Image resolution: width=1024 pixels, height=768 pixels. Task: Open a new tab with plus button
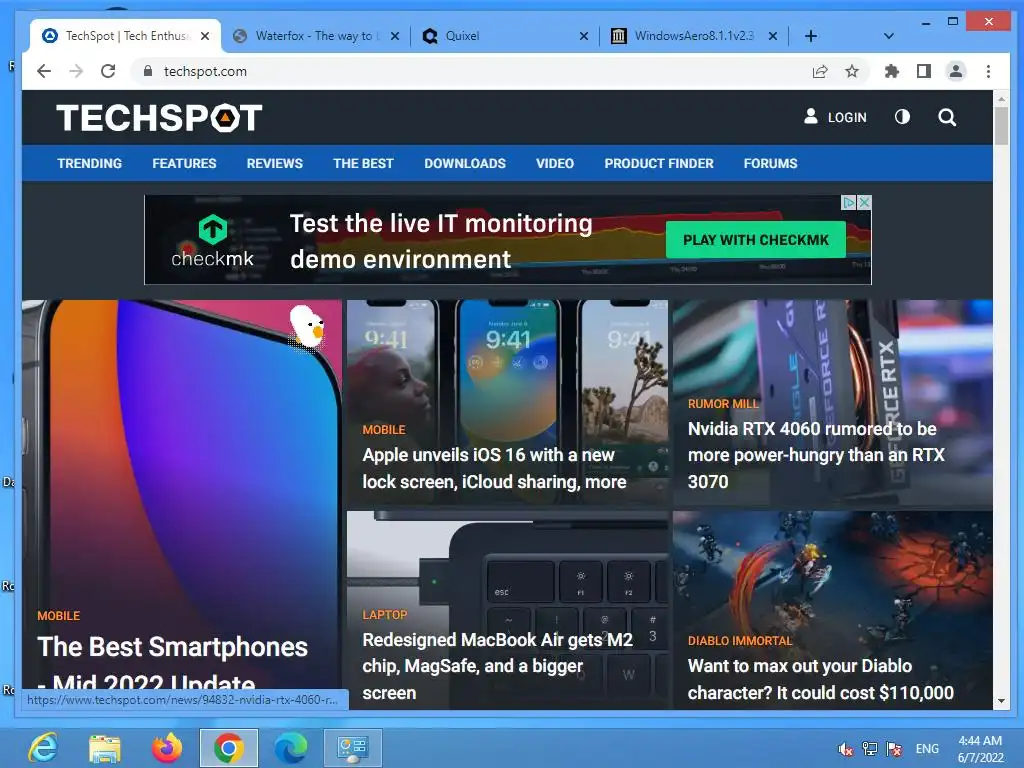click(x=810, y=36)
